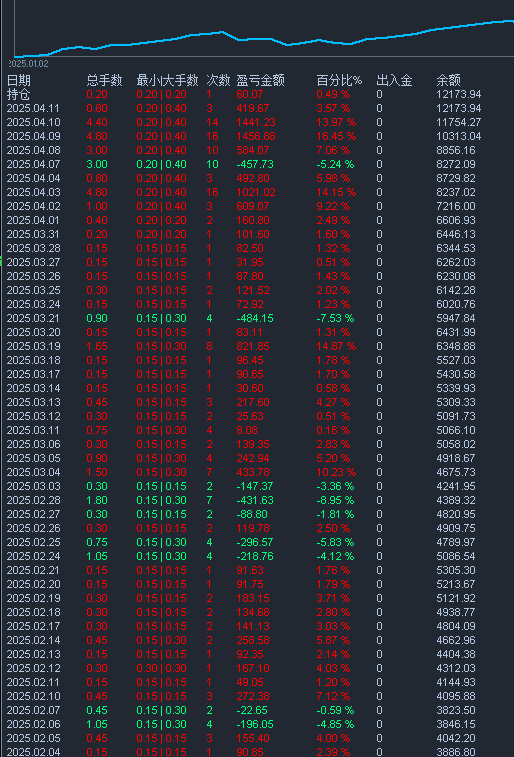Click the 16.45 % percentage value
This screenshot has width=514, height=757.
(x=336, y=136)
